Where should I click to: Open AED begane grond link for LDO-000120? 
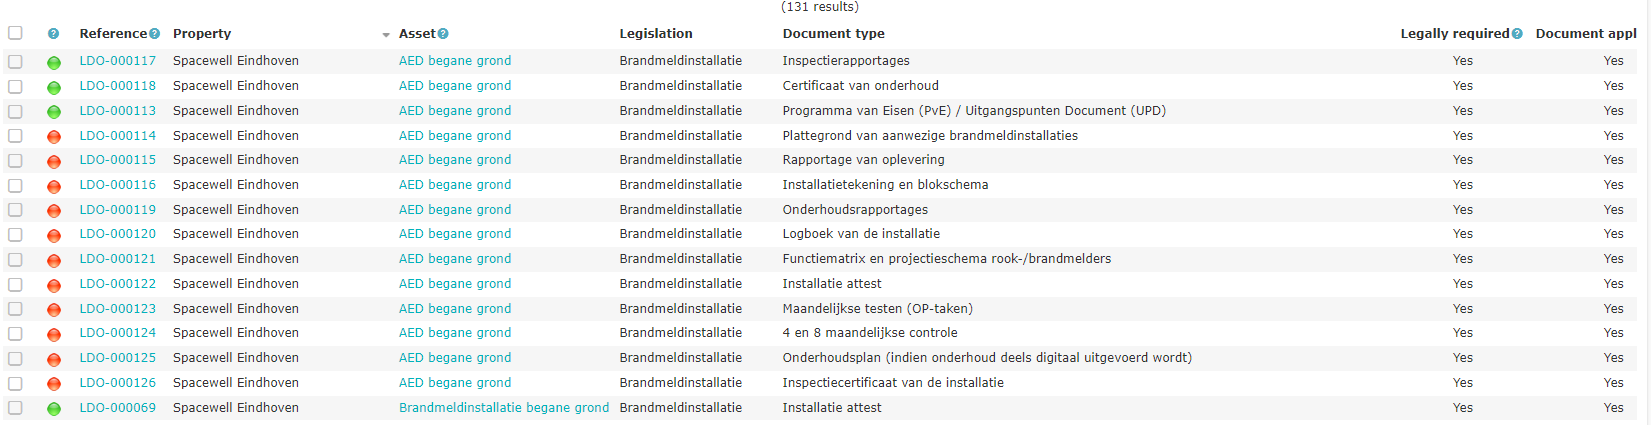455,234
